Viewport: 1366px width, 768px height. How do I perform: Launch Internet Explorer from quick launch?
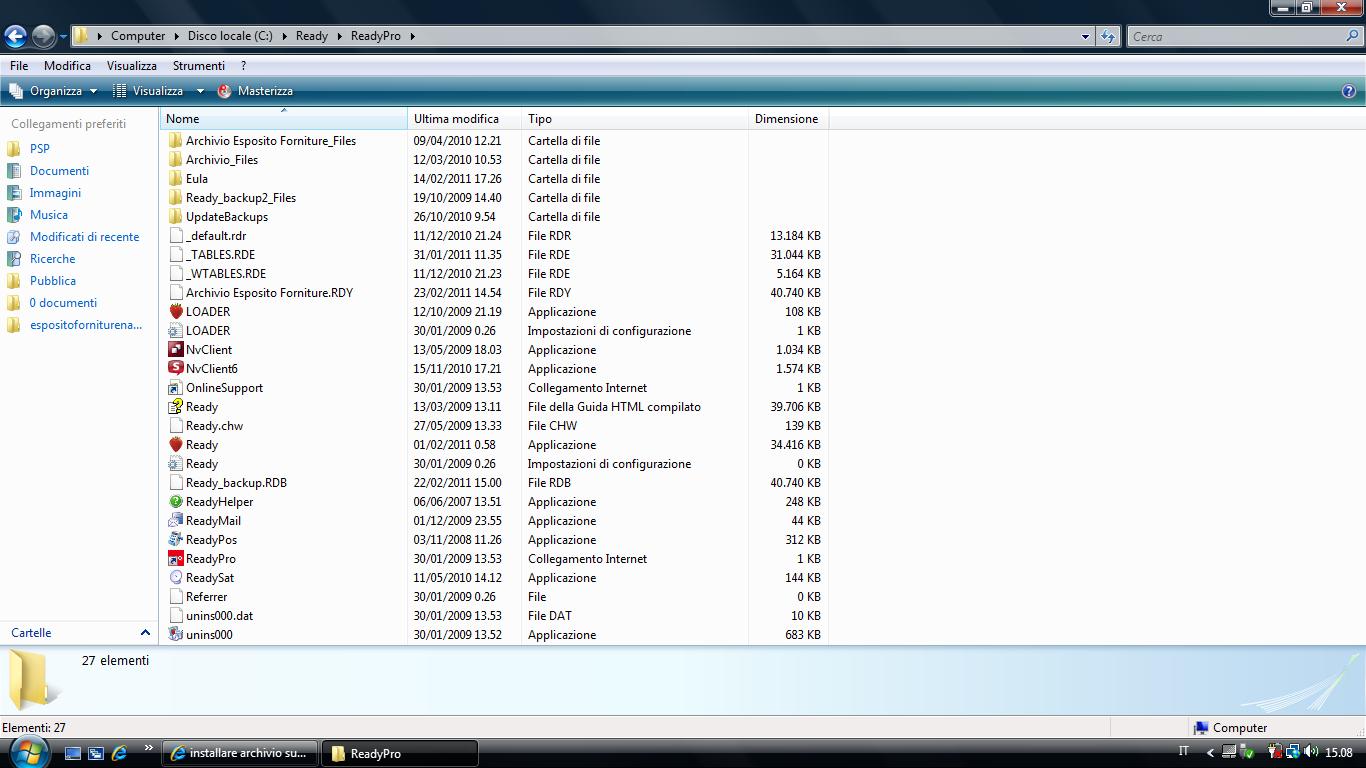coord(119,753)
